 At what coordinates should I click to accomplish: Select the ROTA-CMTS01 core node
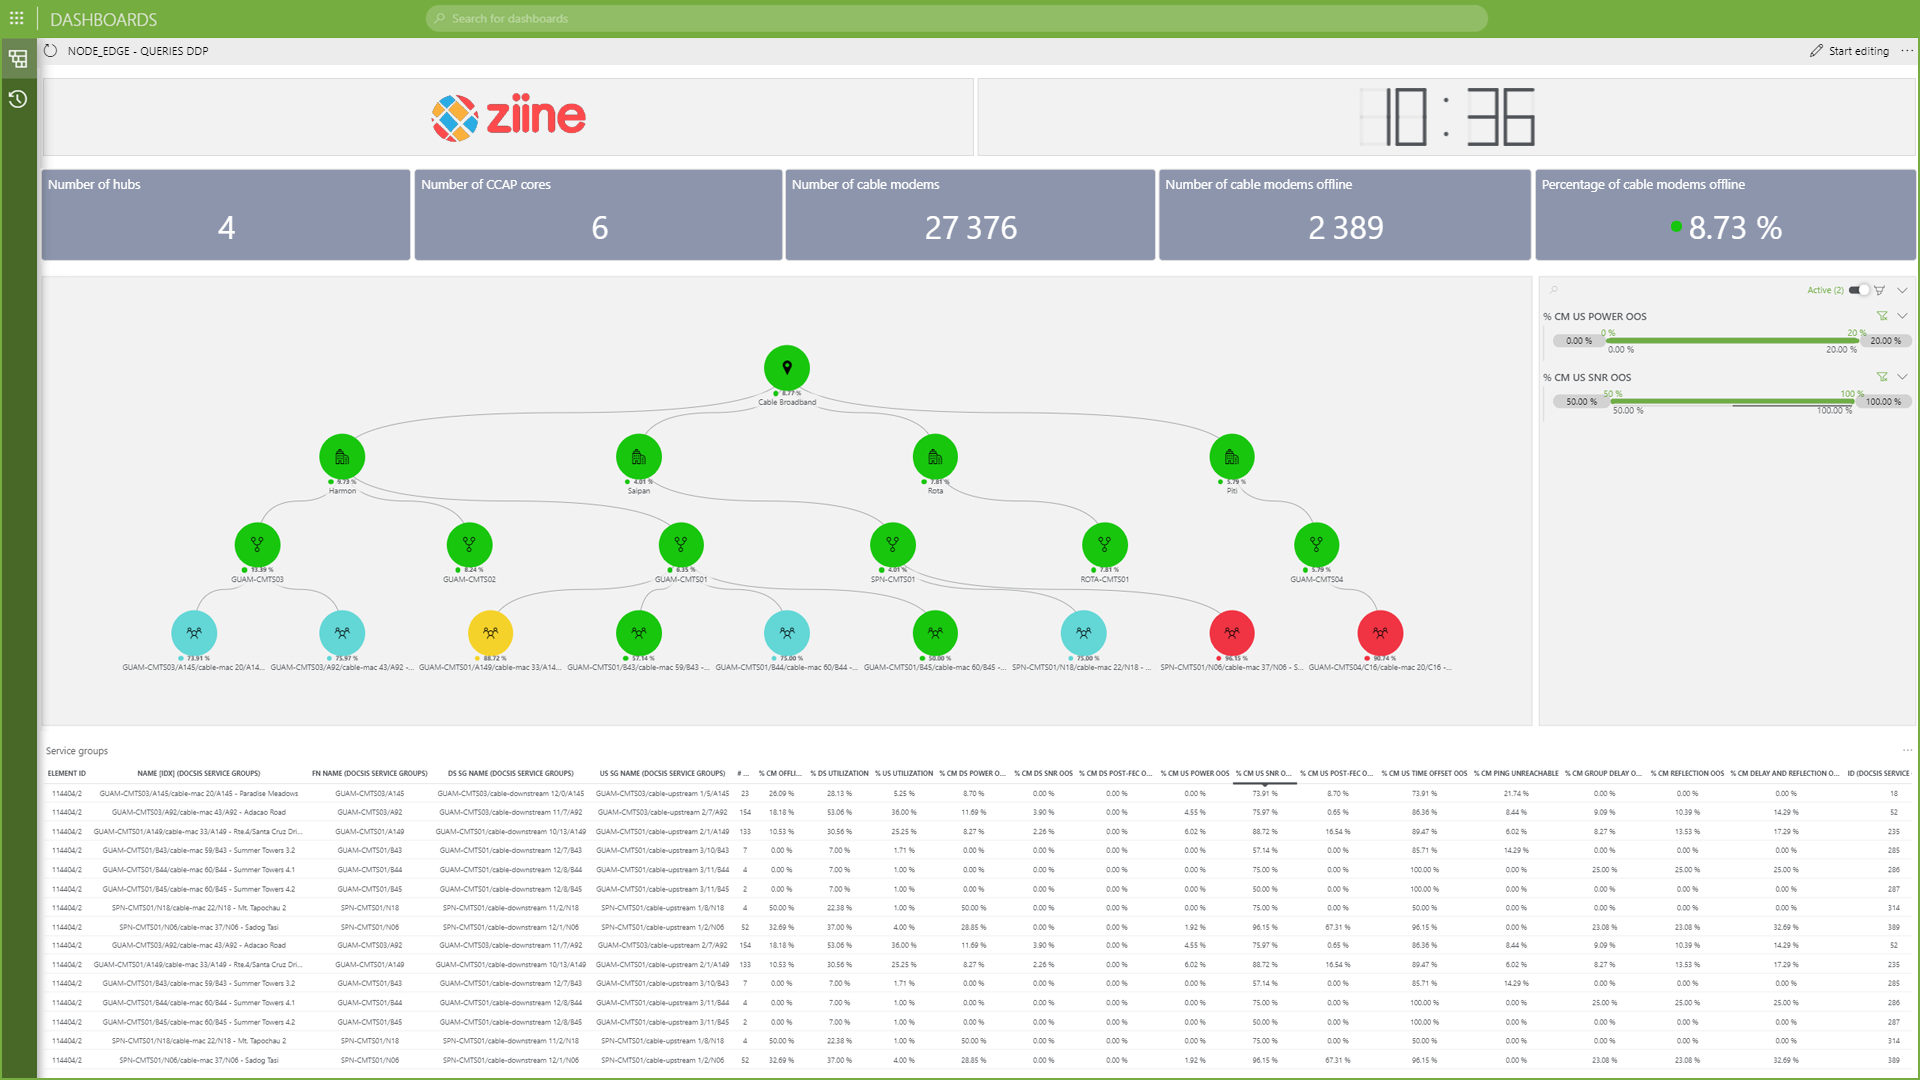[1105, 545]
